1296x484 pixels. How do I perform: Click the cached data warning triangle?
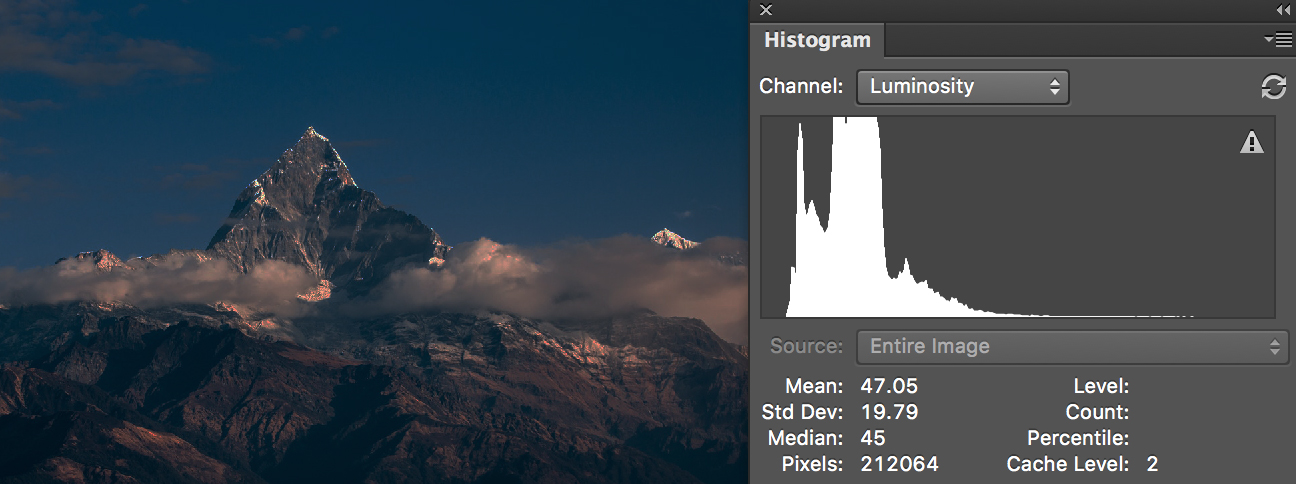tap(1252, 143)
